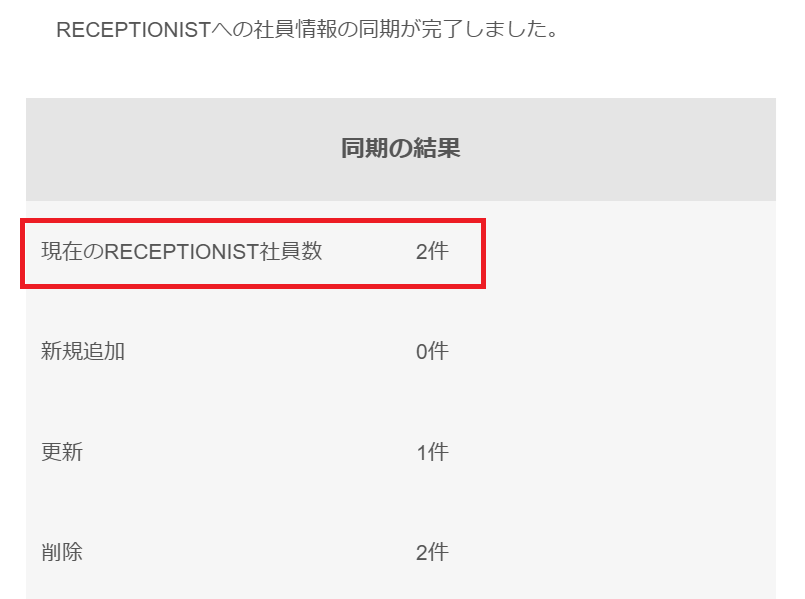Click "同期" in the gray table header
The height and width of the screenshot is (599, 805).
coord(361,150)
